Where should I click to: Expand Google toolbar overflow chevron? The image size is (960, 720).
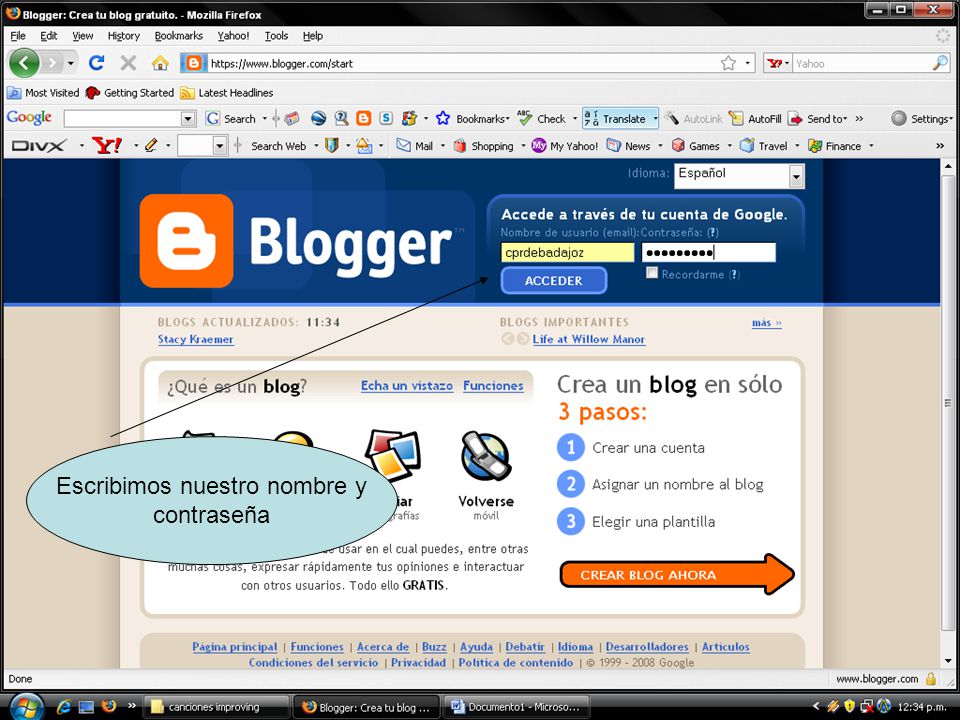859,118
